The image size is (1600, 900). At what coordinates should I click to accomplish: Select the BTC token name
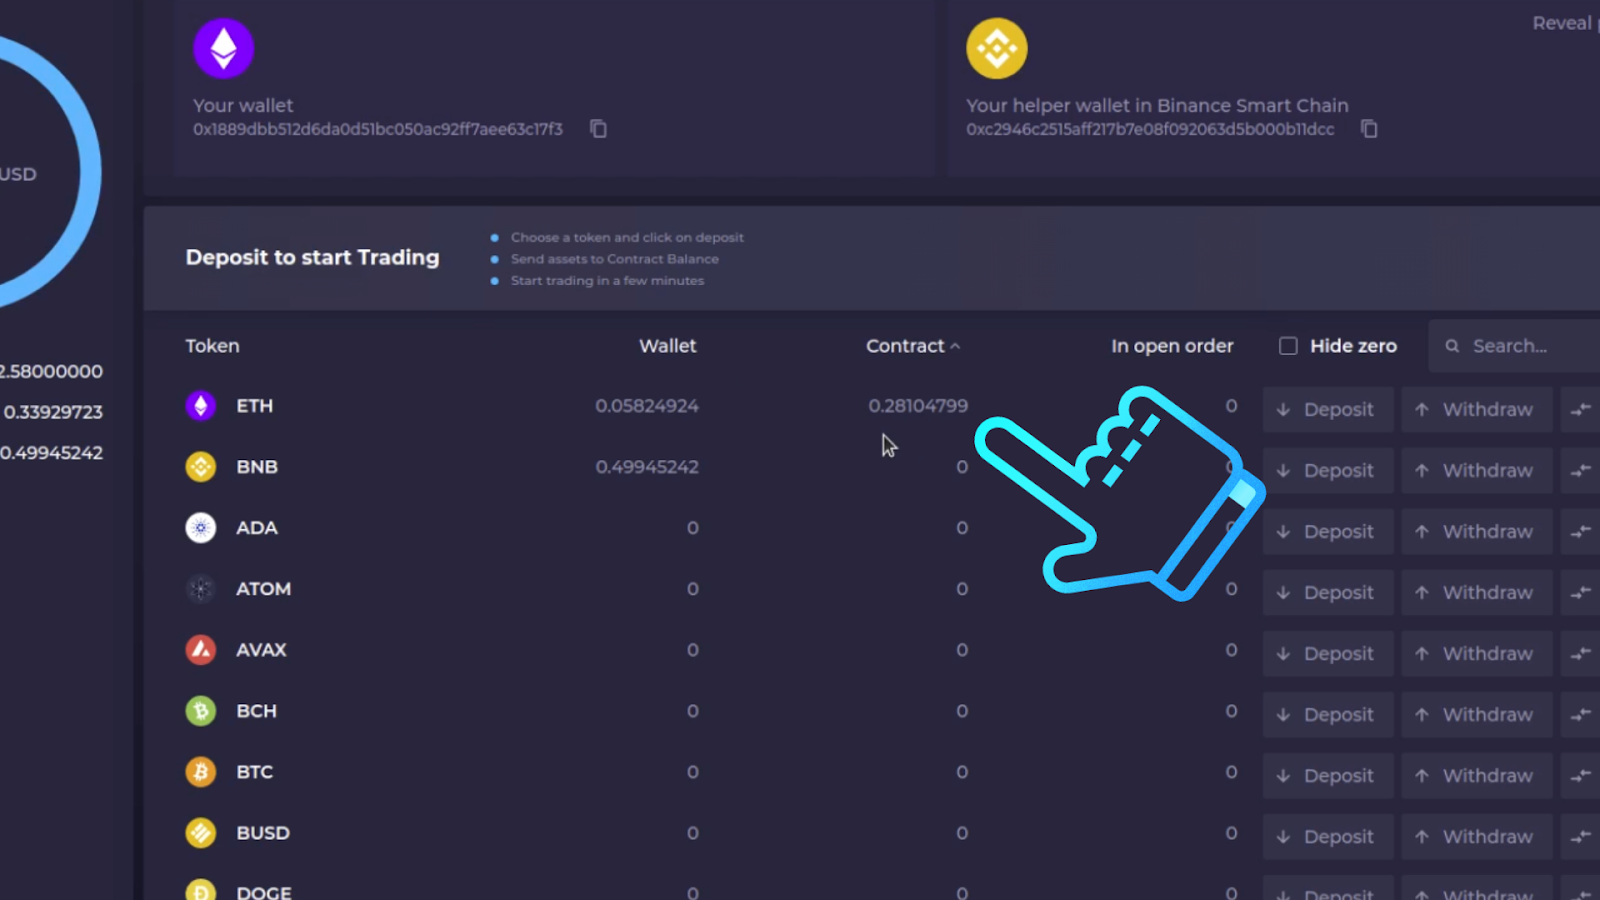pyautogui.click(x=254, y=772)
